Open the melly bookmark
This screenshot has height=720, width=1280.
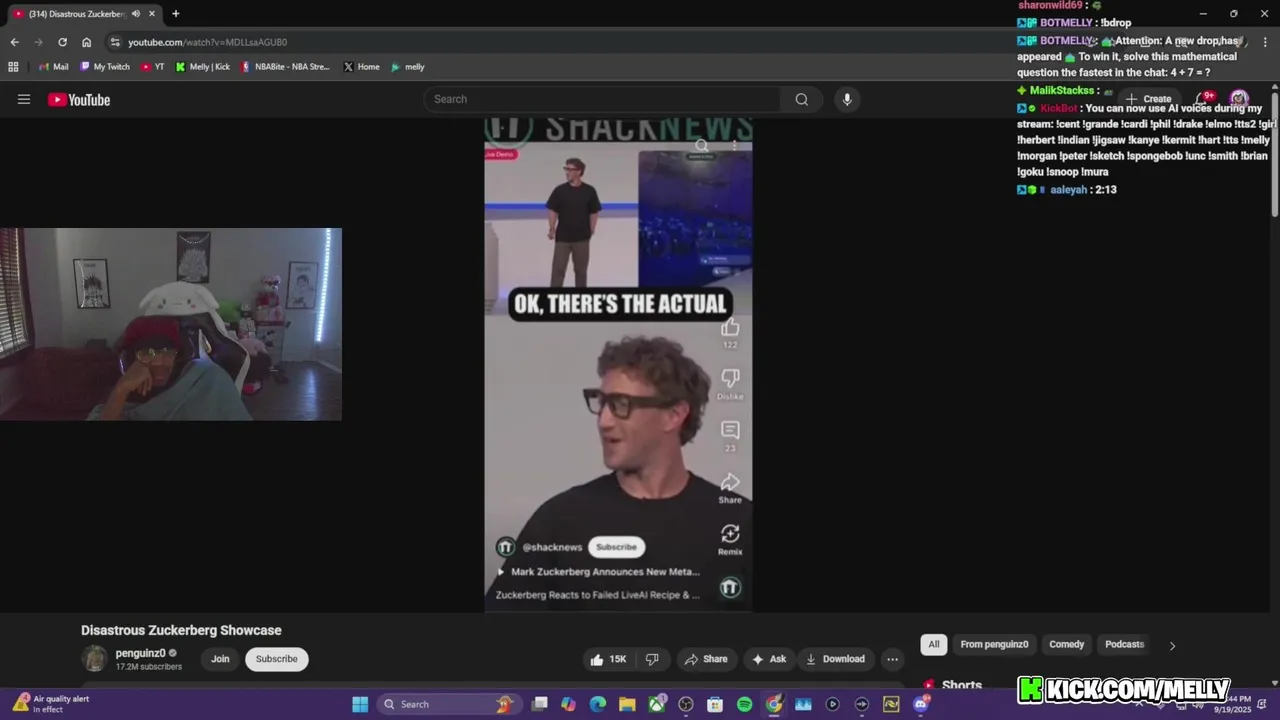pos(408,67)
